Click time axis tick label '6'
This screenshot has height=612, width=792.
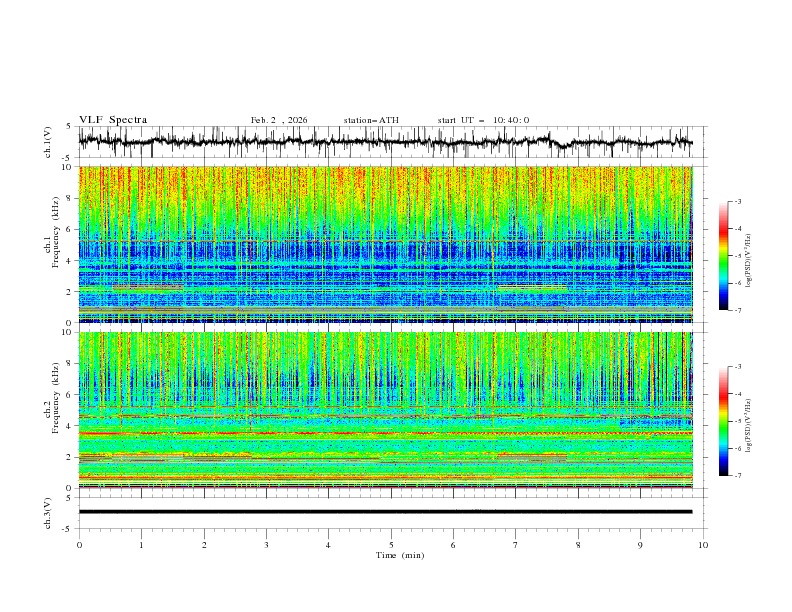(x=453, y=545)
